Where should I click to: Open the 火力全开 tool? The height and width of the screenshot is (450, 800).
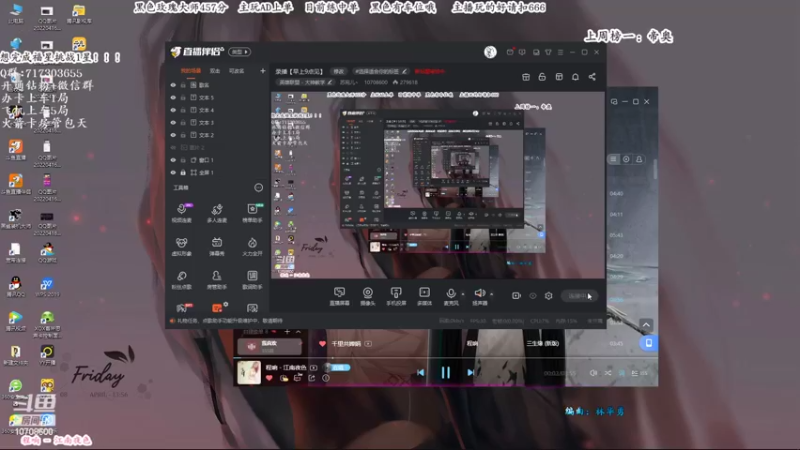(252, 246)
